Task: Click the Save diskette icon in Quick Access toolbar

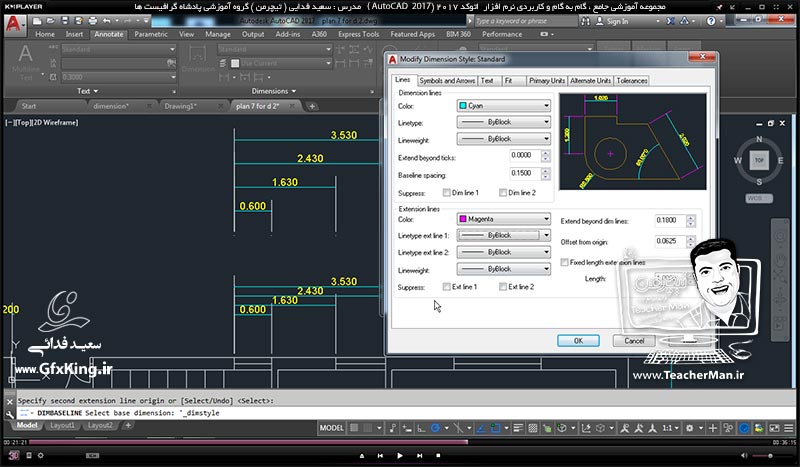Action: click(x=64, y=21)
